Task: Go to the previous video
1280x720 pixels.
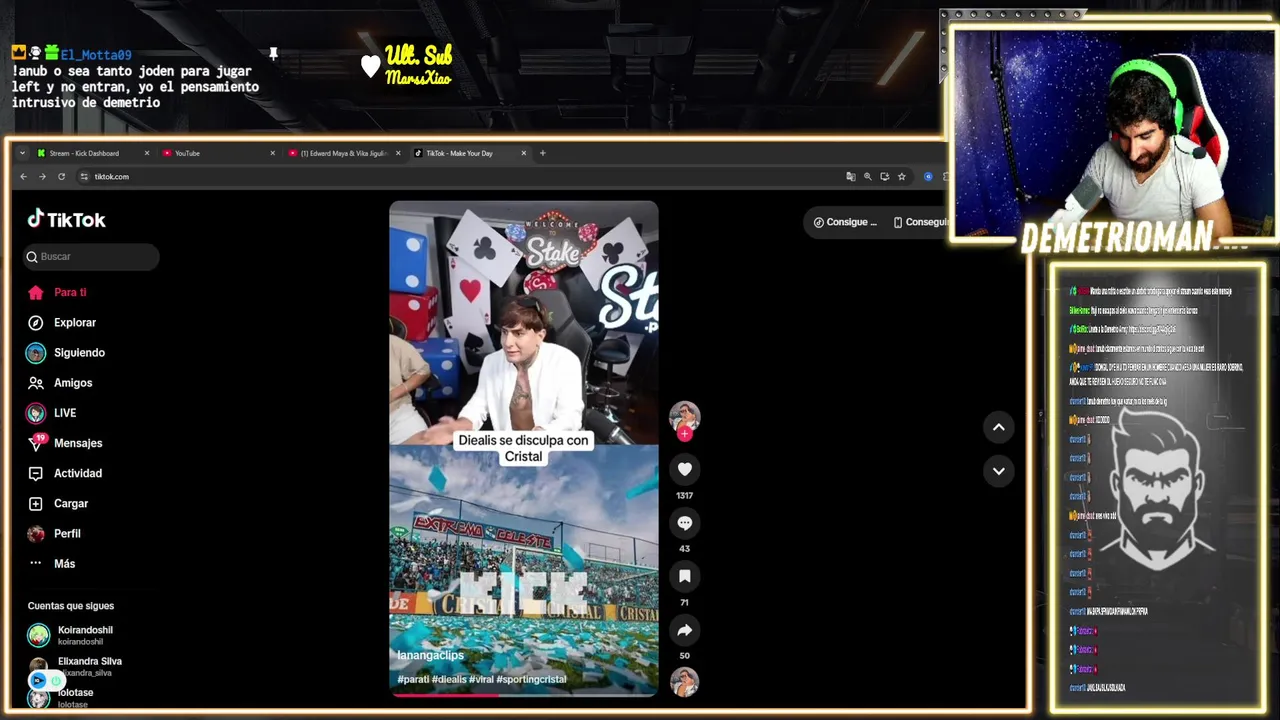Action: [998, 427]
